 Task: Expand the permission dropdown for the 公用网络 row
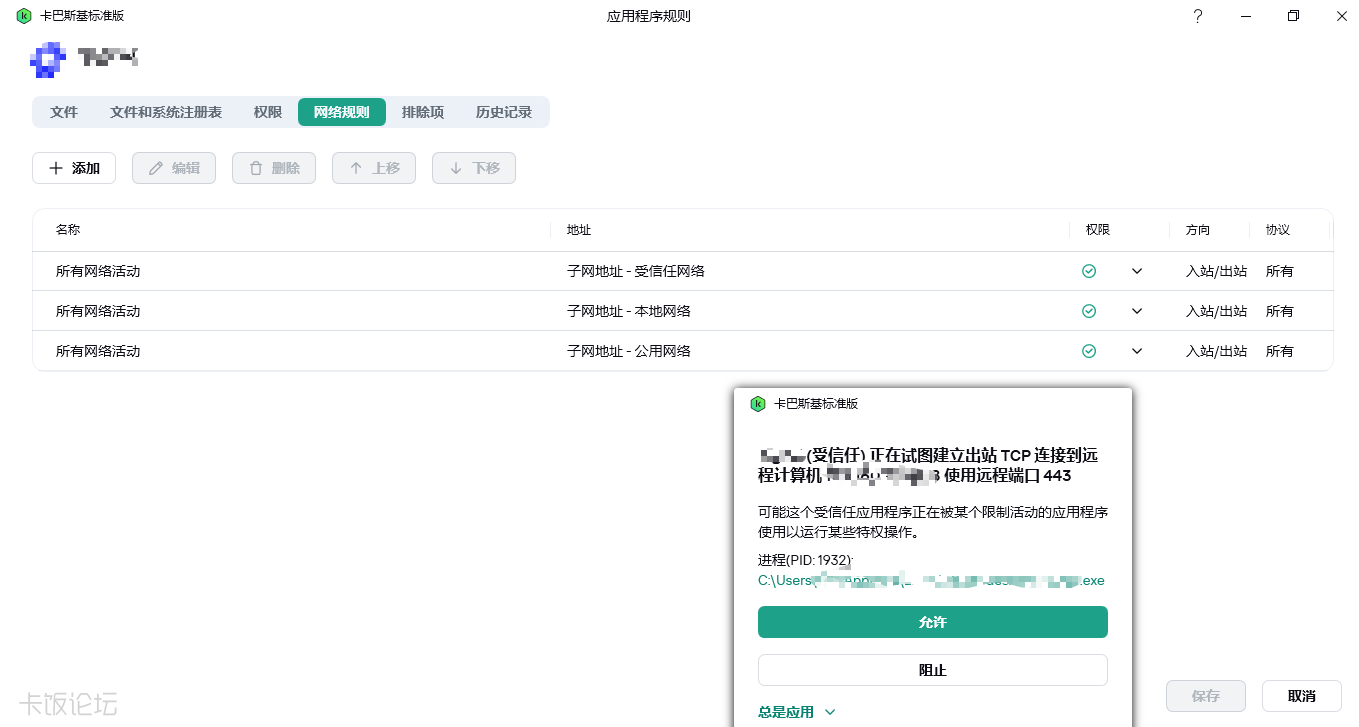tap(1137, 351)
